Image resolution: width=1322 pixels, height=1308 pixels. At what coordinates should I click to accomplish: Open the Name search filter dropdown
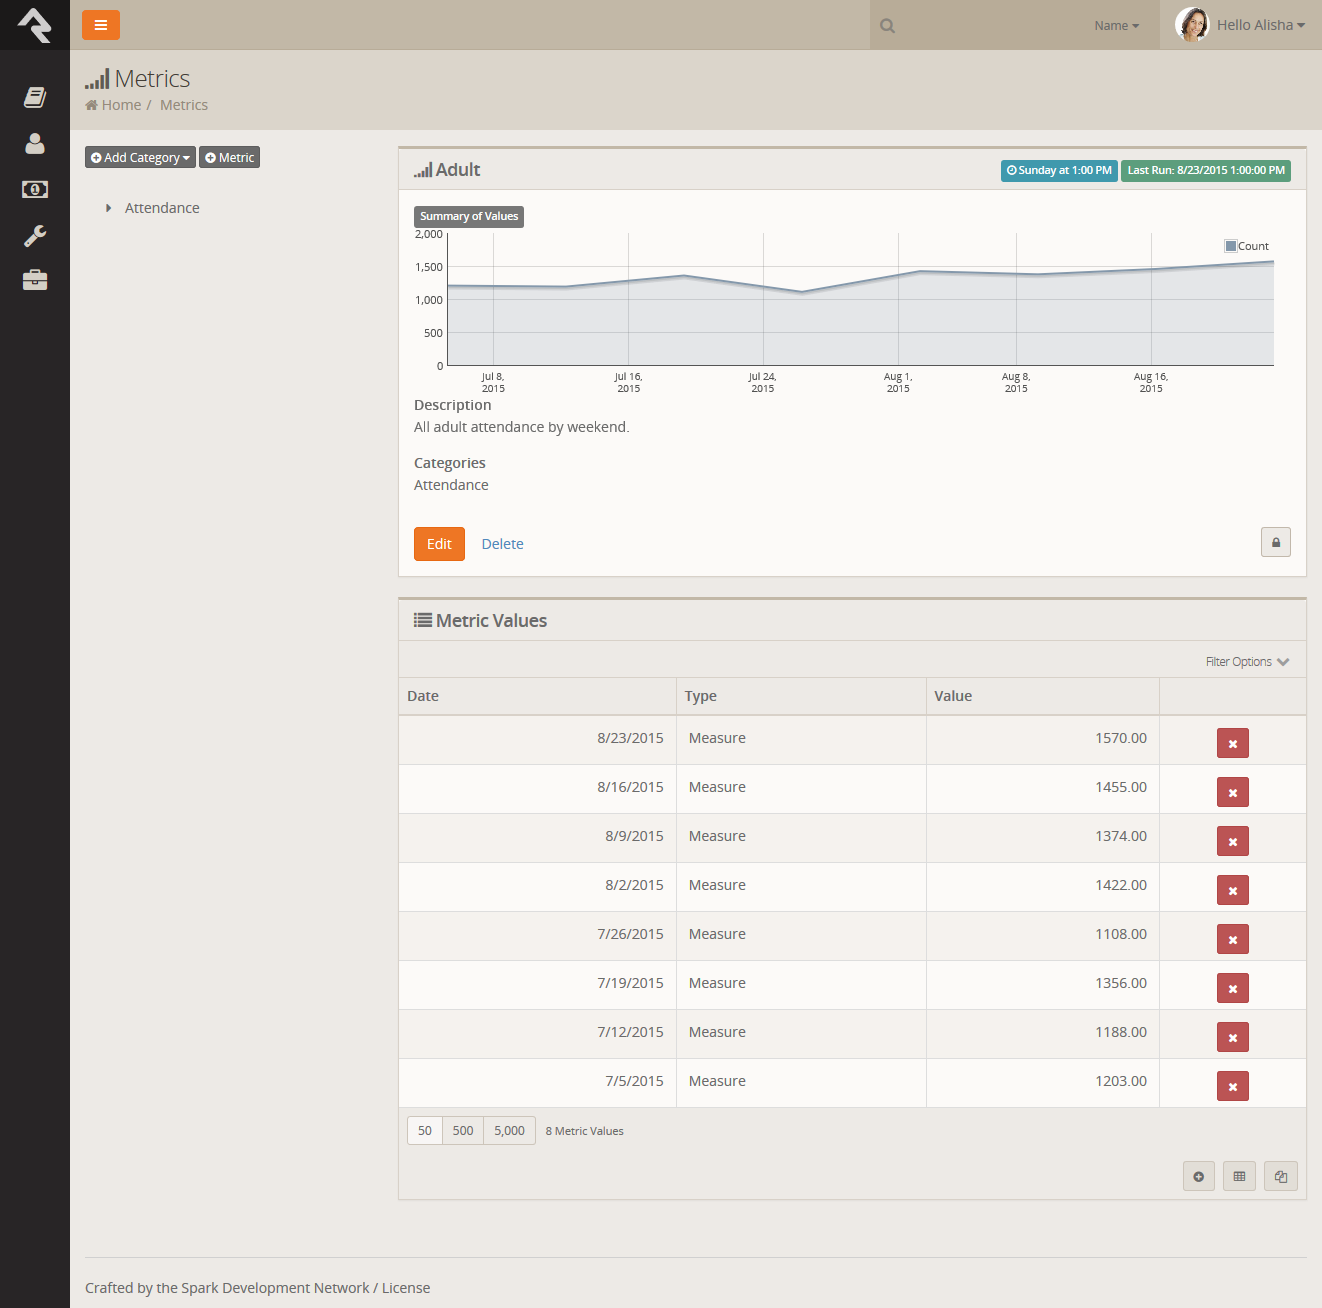(1116, 26)
